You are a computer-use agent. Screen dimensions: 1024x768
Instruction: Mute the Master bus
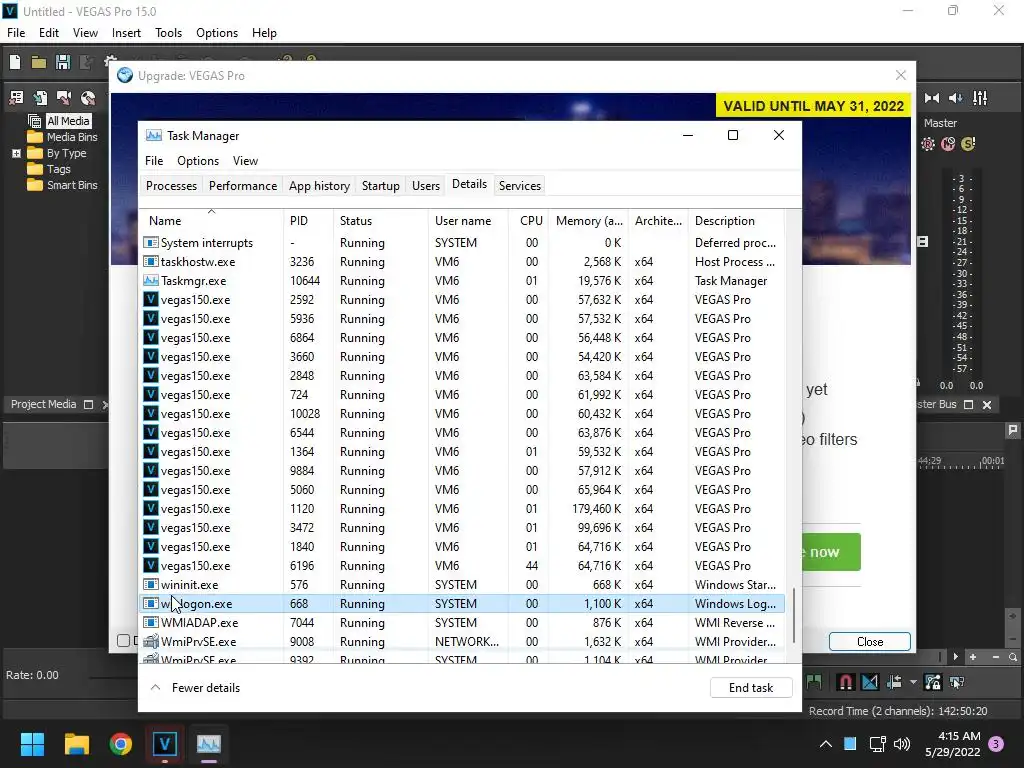[948, 144]
